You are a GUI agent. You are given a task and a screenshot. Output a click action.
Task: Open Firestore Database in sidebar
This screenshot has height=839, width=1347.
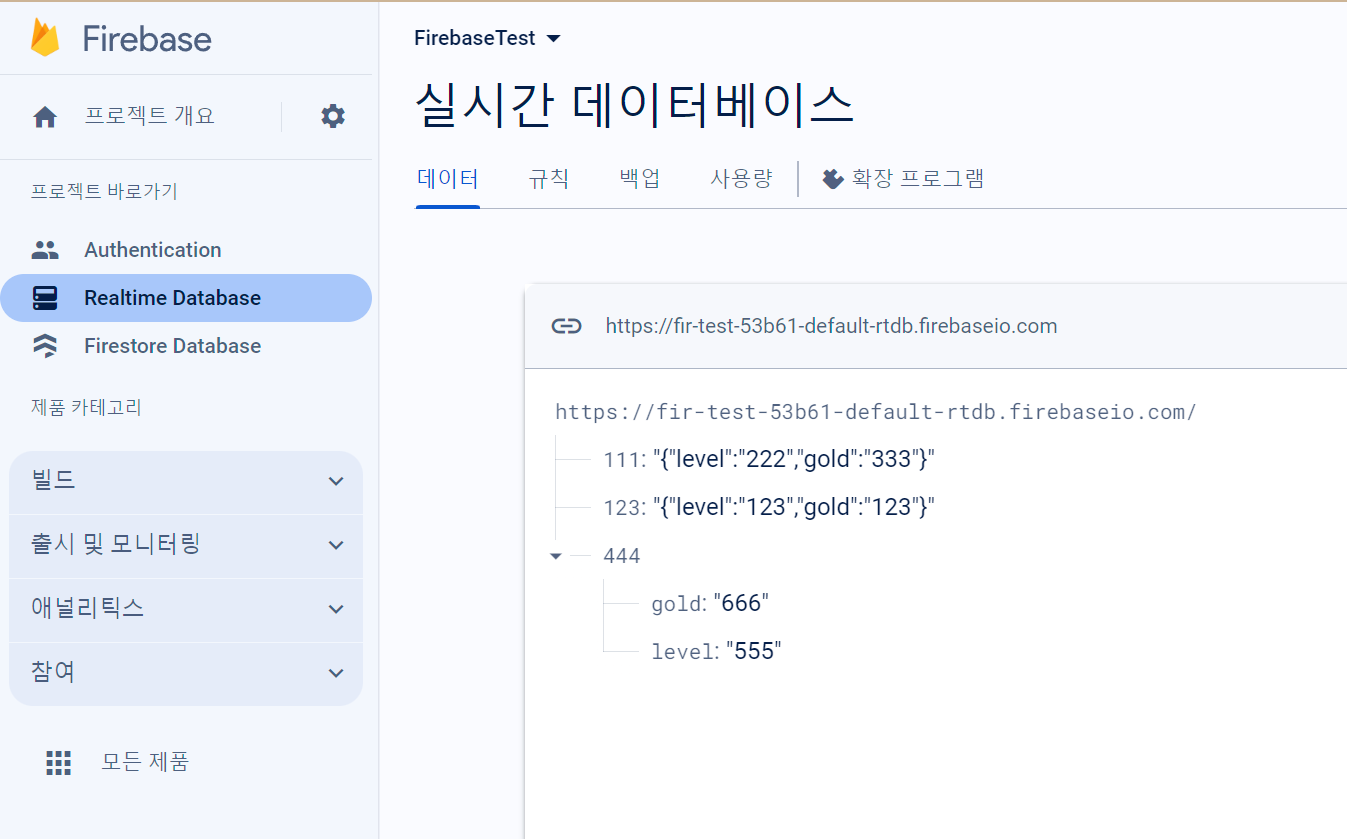click(x=186, y=346)
